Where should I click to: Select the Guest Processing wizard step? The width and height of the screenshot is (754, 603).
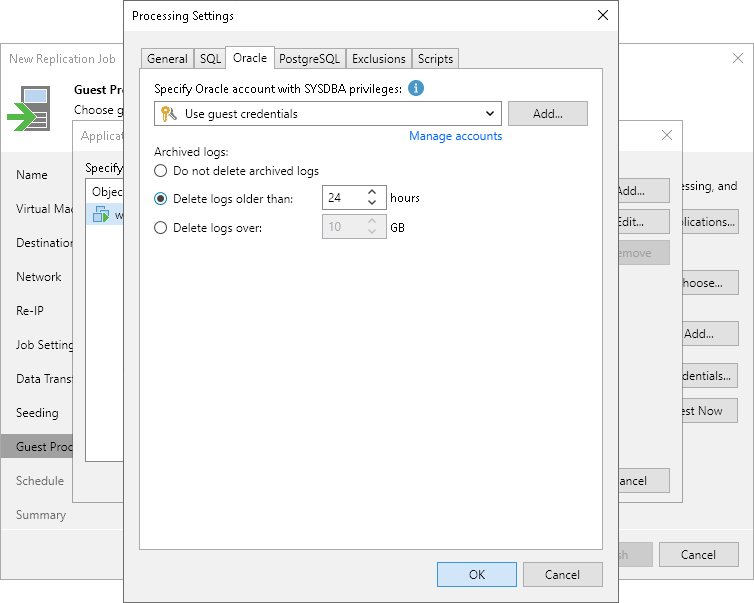coord(37,447)
